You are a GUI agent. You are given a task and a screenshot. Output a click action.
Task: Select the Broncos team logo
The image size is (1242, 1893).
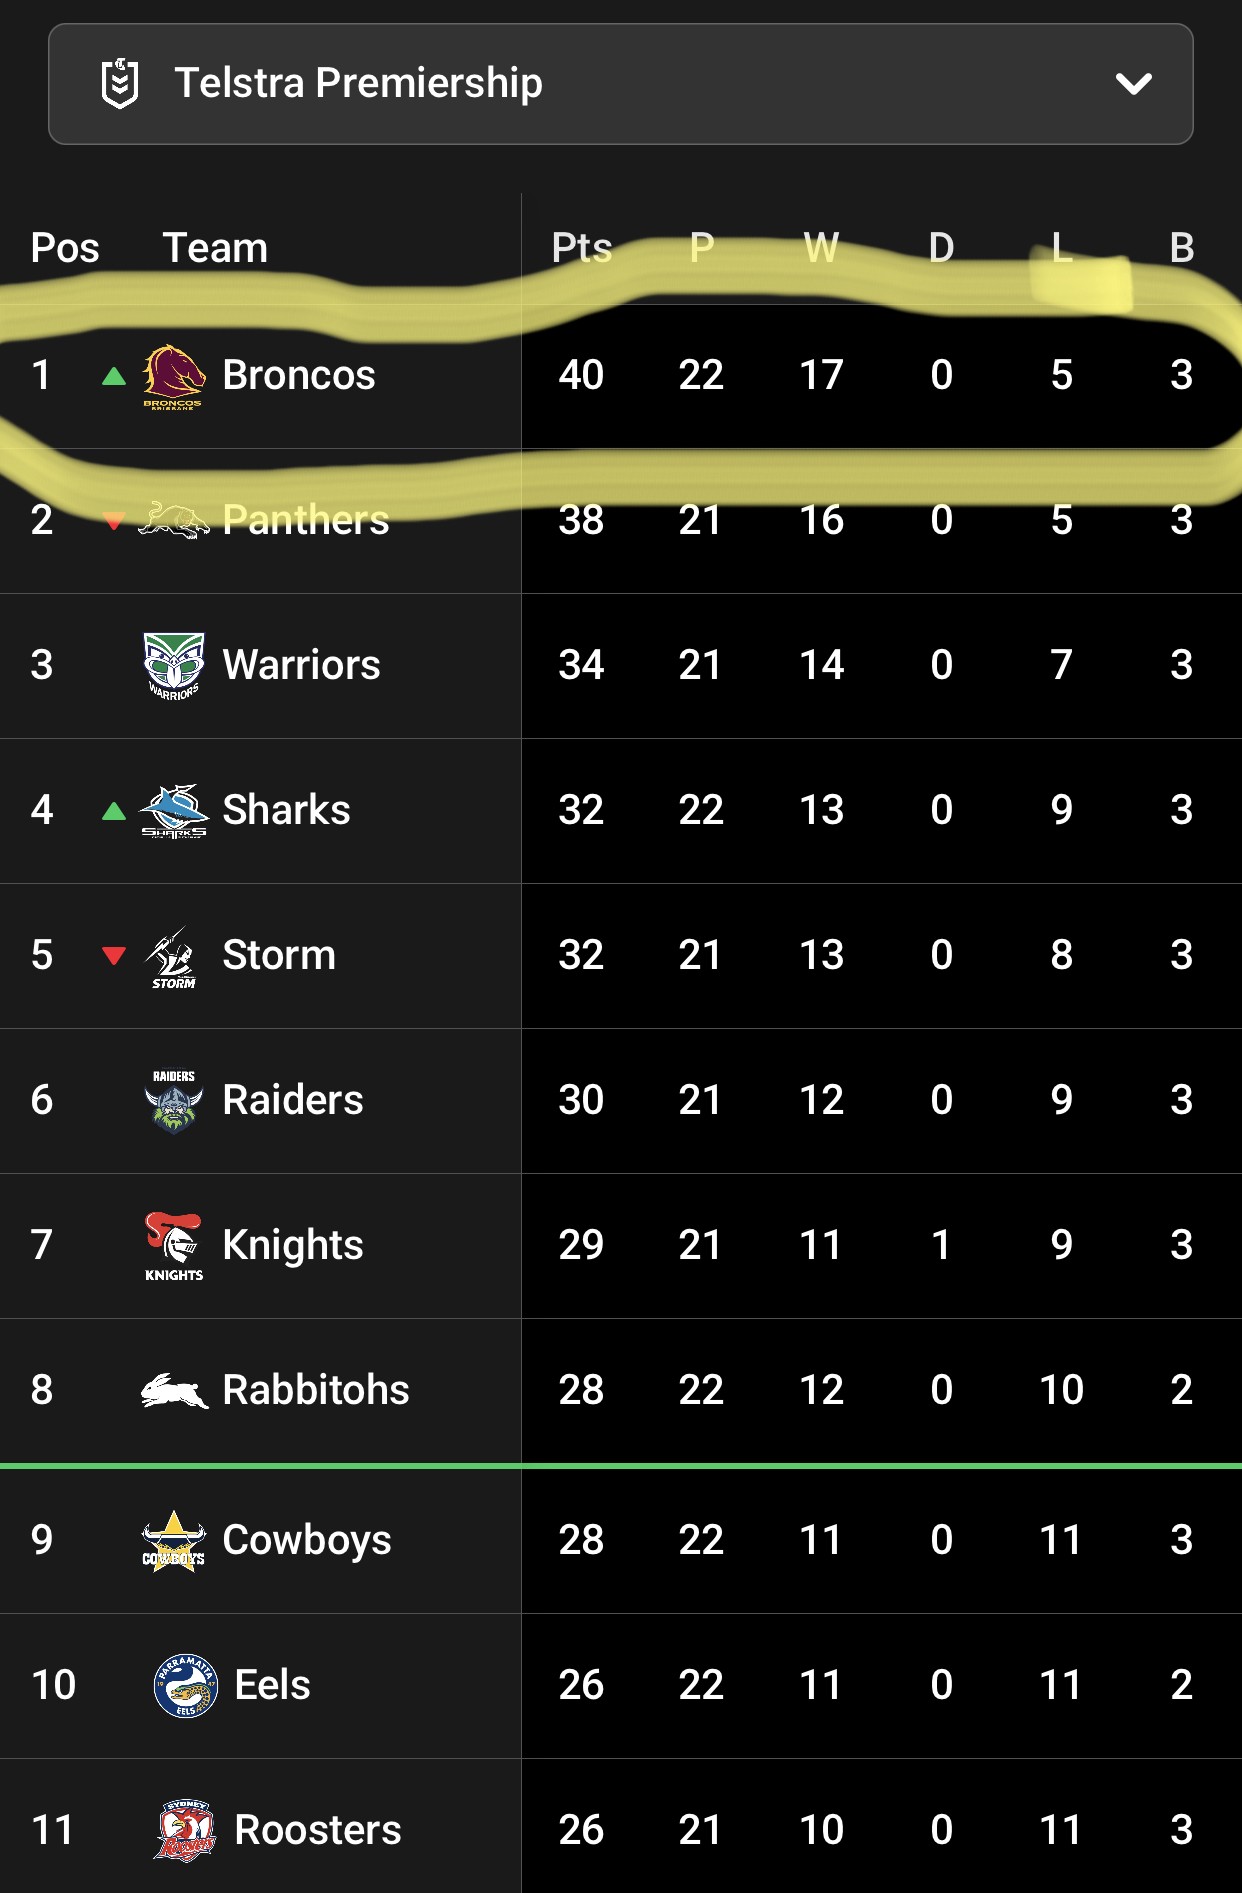coord(174,377)
